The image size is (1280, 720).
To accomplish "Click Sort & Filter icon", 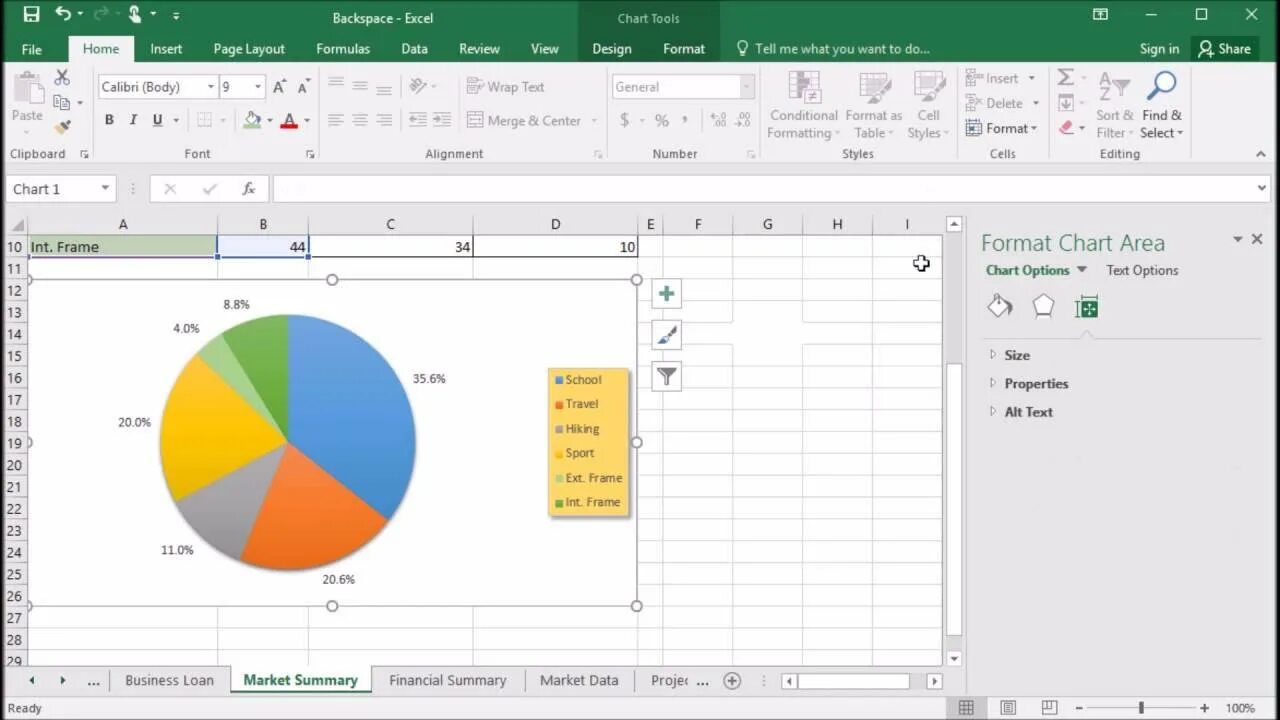I will [1113, 86].
